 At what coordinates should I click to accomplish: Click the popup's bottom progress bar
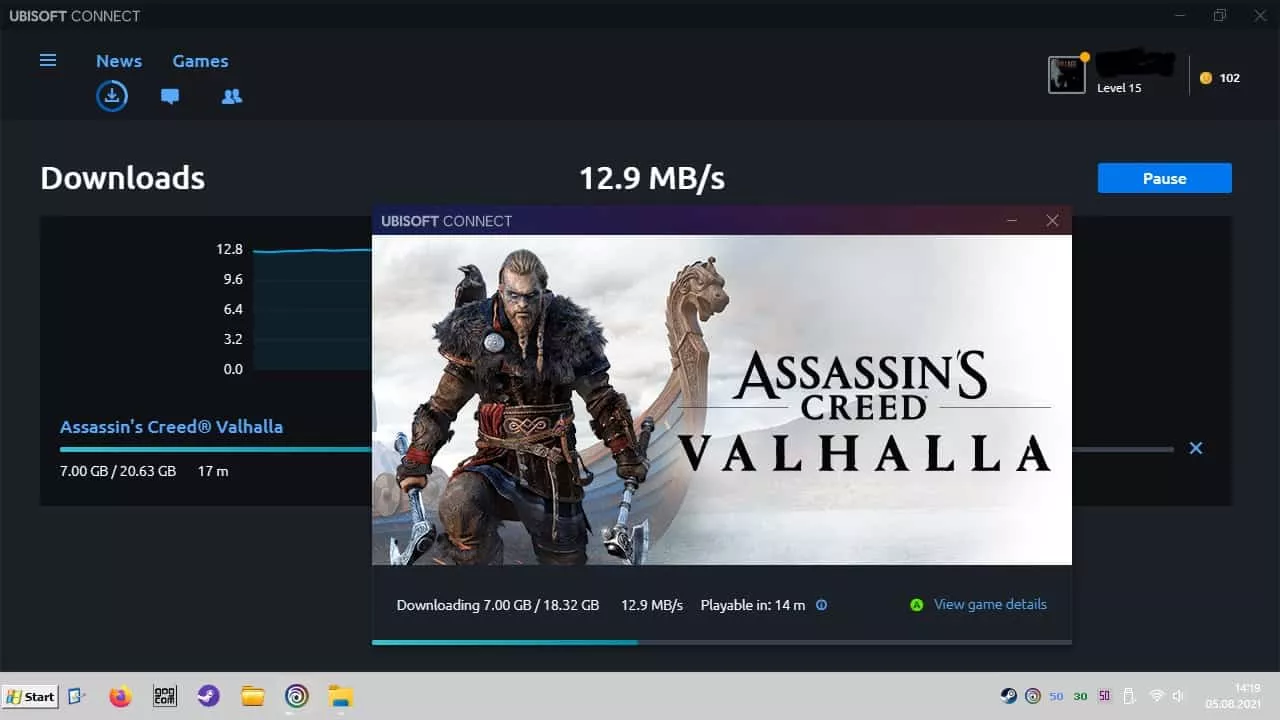pos(722,642)
